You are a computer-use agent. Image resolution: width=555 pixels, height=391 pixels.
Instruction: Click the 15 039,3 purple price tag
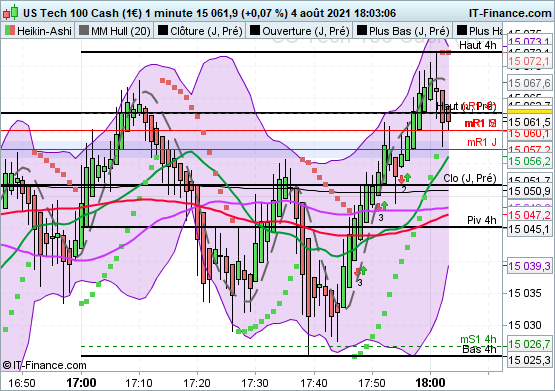530,266
